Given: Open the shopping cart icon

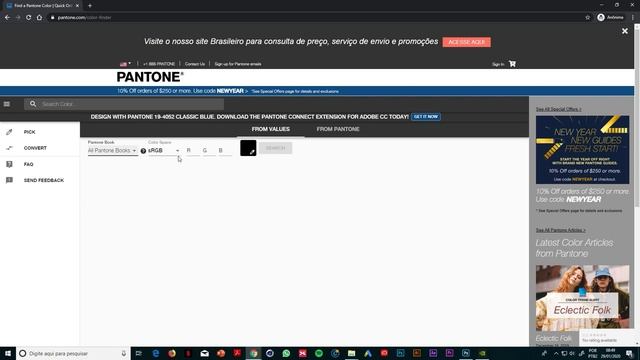Looking at the screenshot, I should coord(512,64).
